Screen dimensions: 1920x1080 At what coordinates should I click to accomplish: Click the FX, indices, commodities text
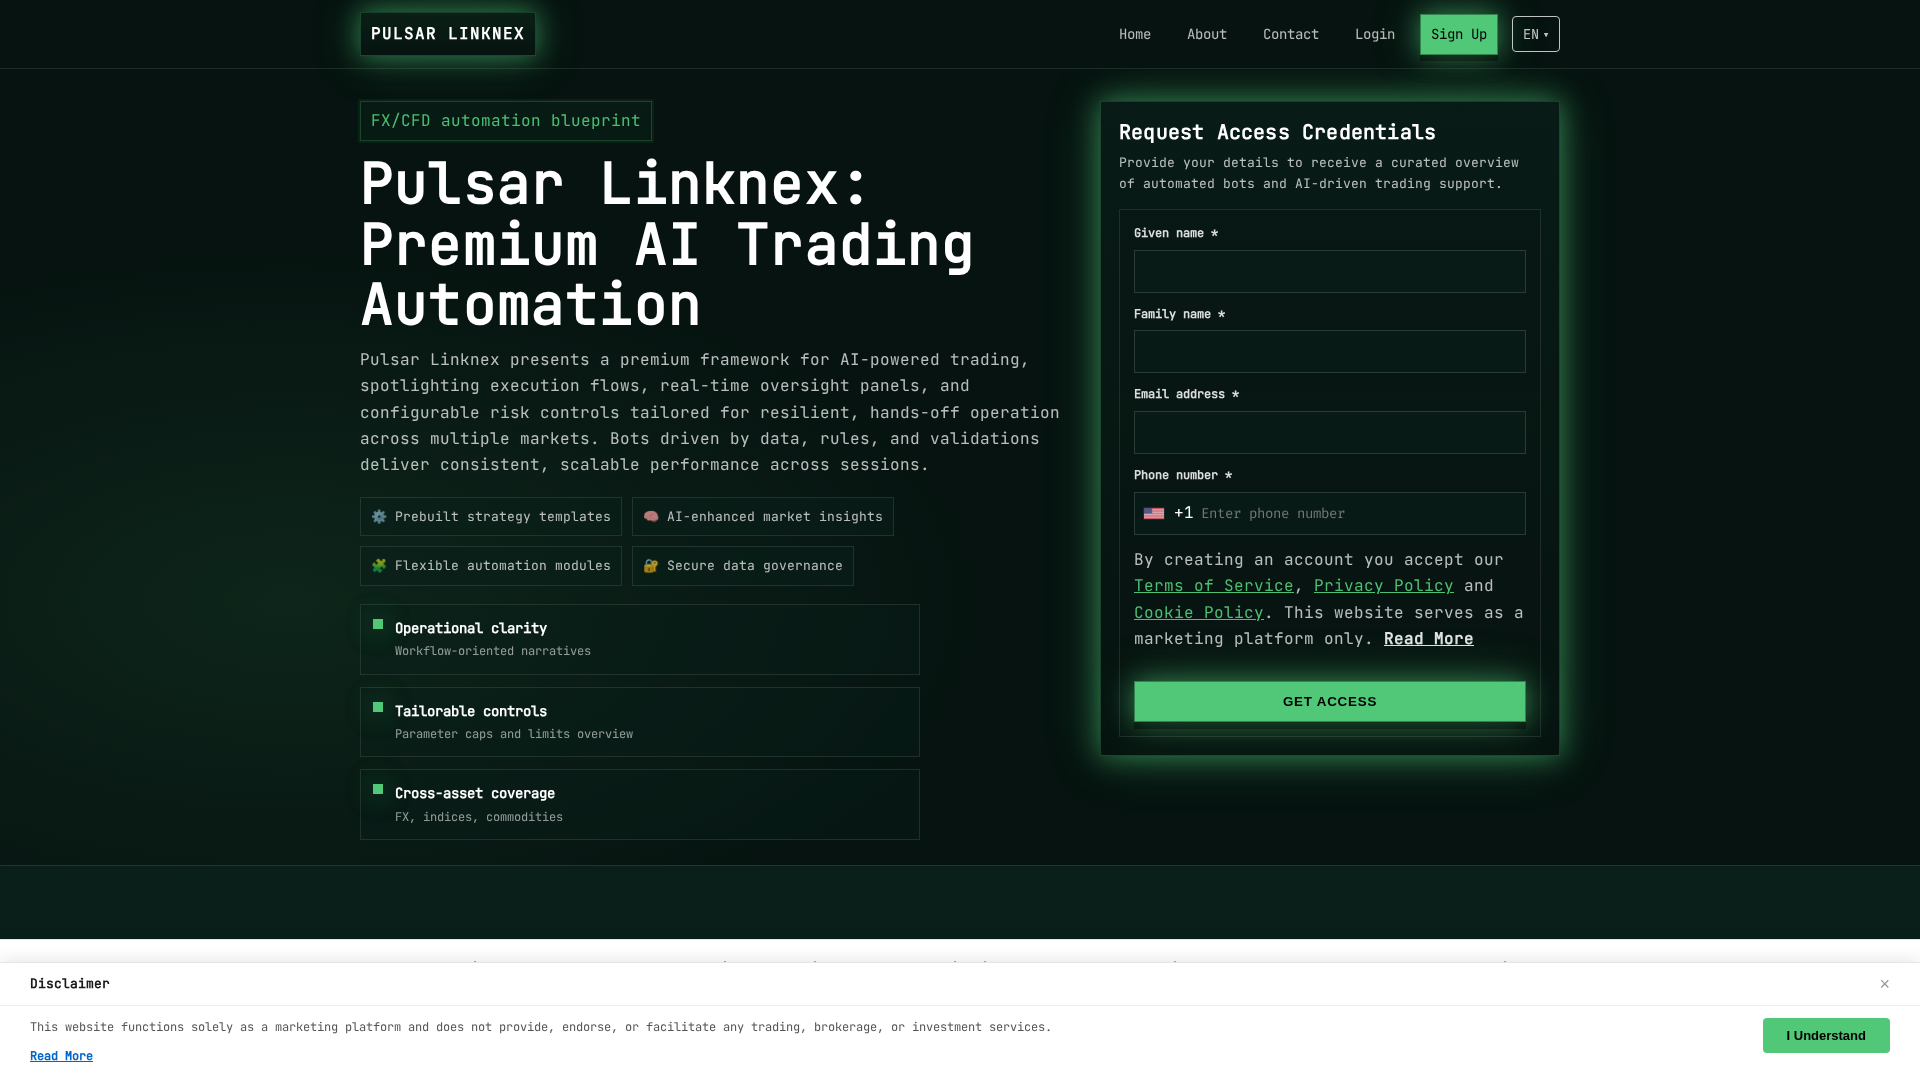click(479, 817)
